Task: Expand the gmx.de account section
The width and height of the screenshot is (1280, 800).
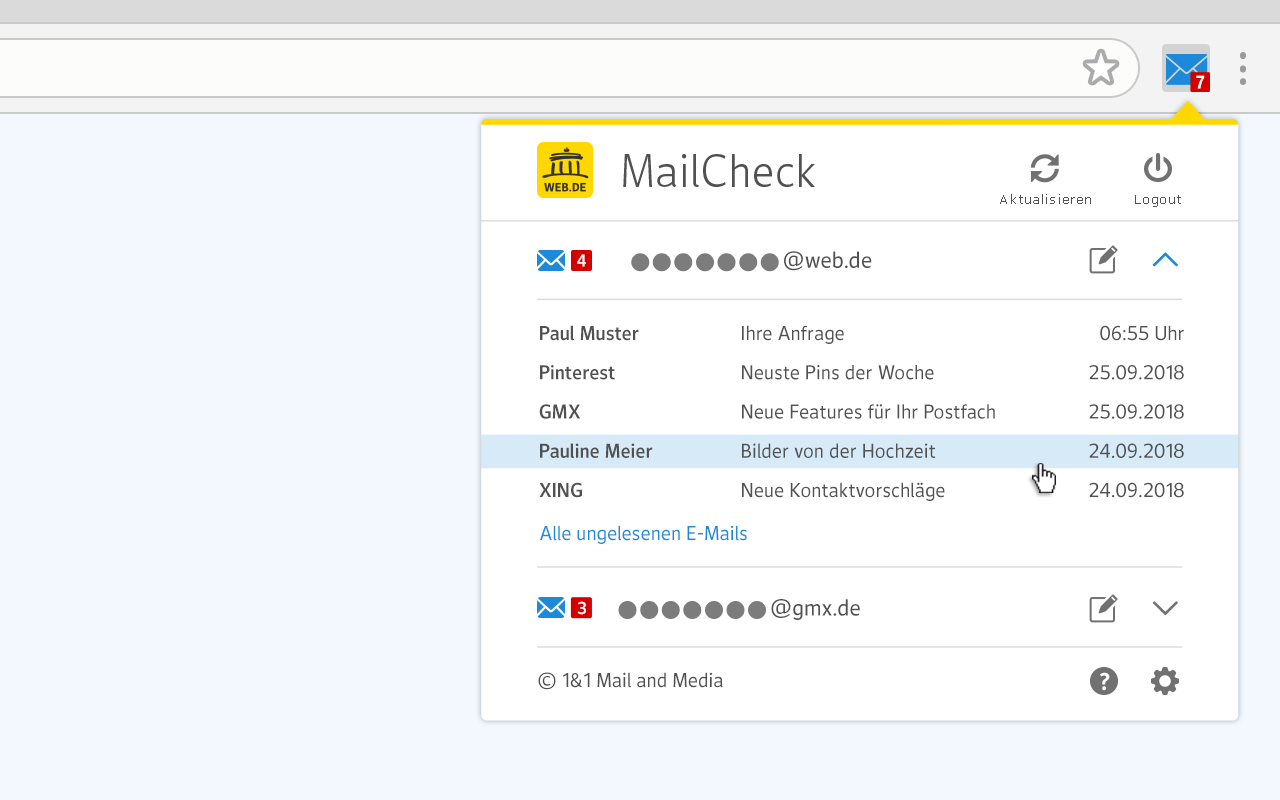Action: coord(1165,607)
